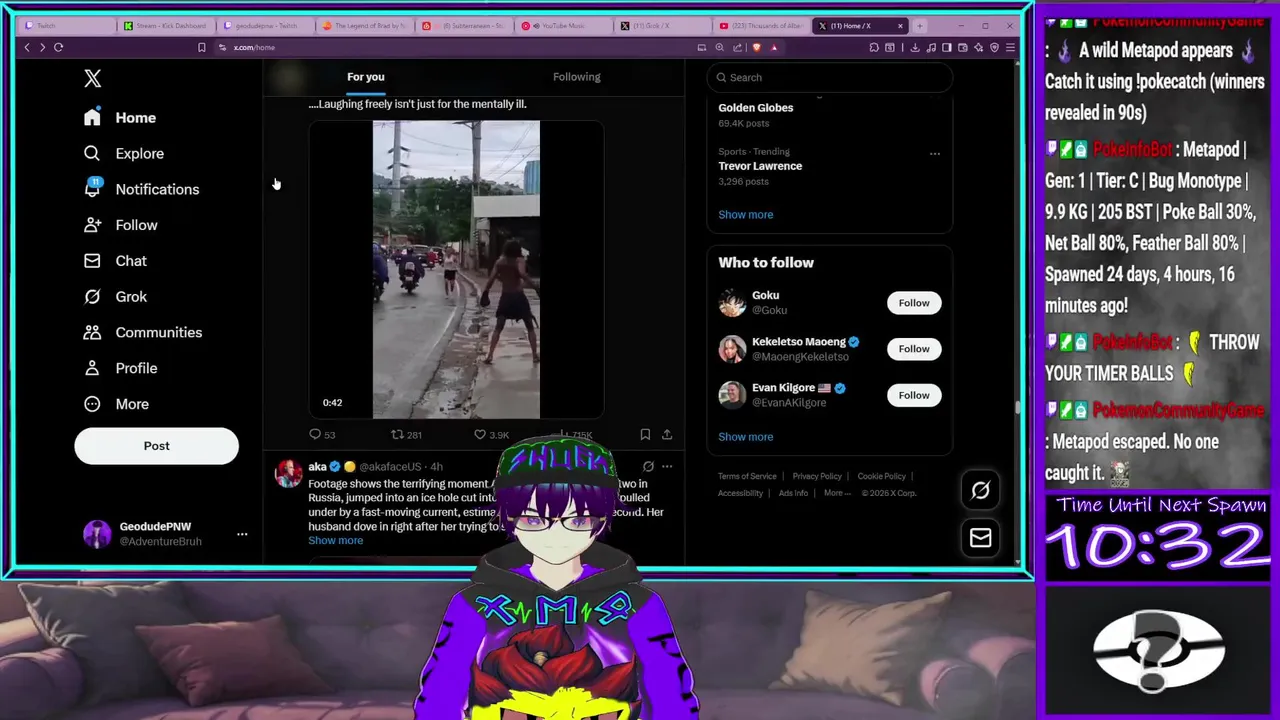Open account menu dots beside GeodudePNW
Screen dimensions: 1280x720
[x=242, y=534]
